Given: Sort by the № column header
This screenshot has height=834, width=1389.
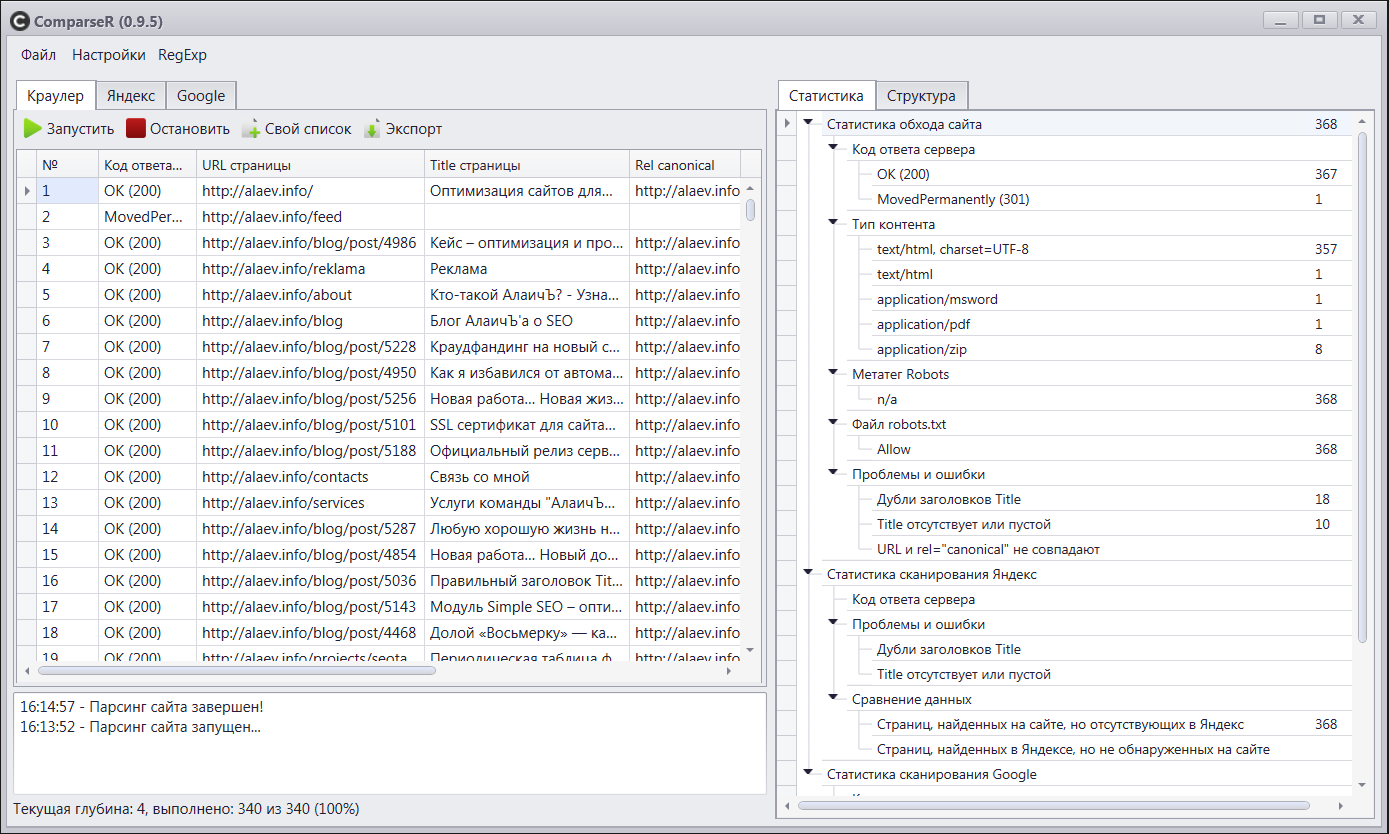Looking at the screenshot, I should (67, 165).
